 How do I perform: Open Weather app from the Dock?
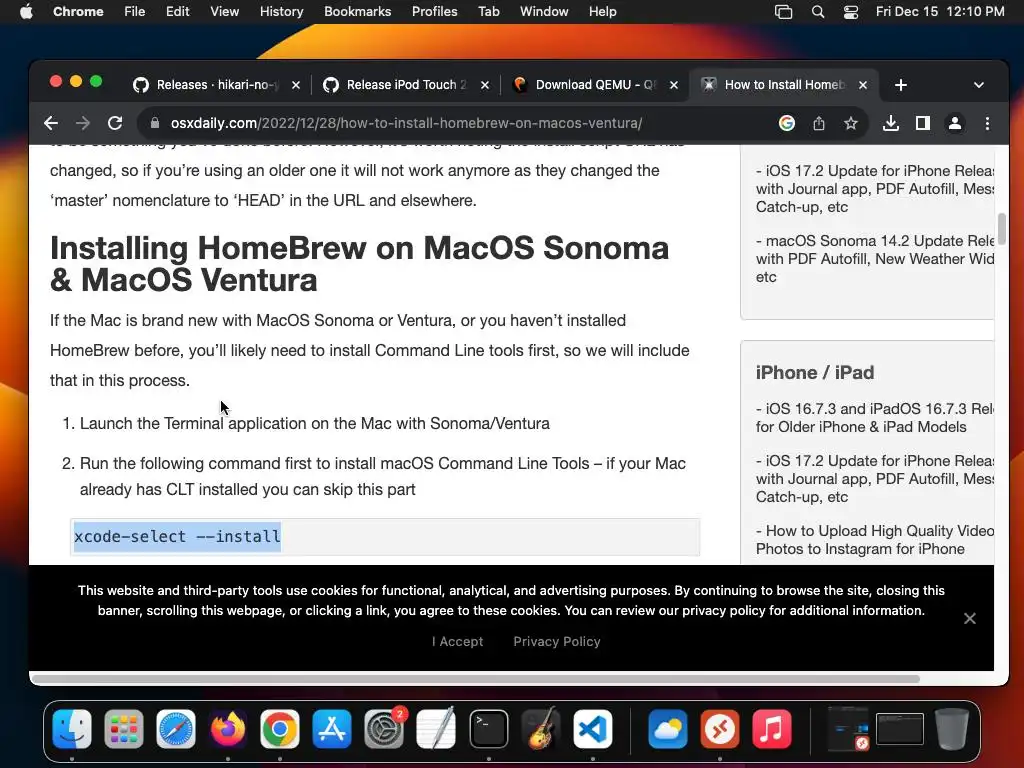667,729
